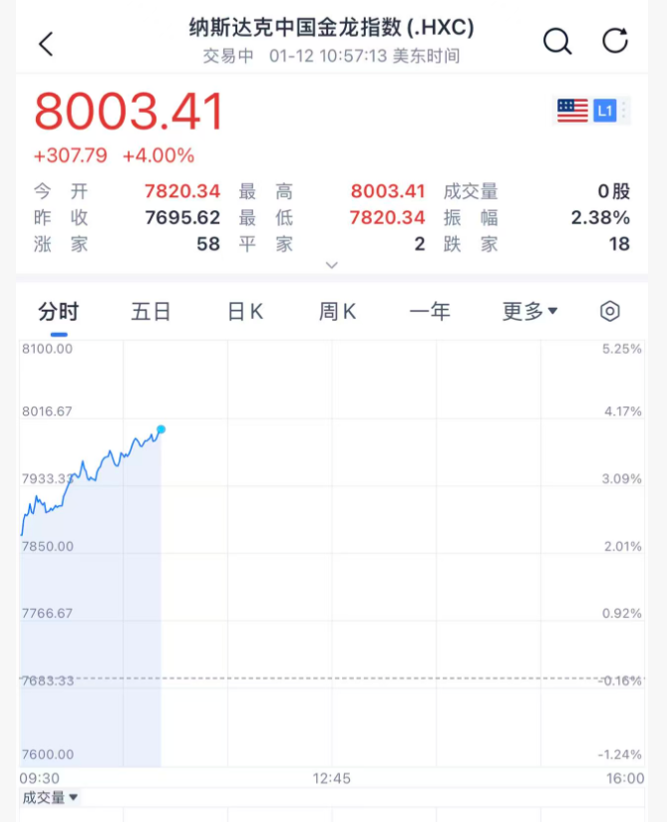Open the 成交量 indicator dropdown
667x822 pixels.
click(51, 797)
